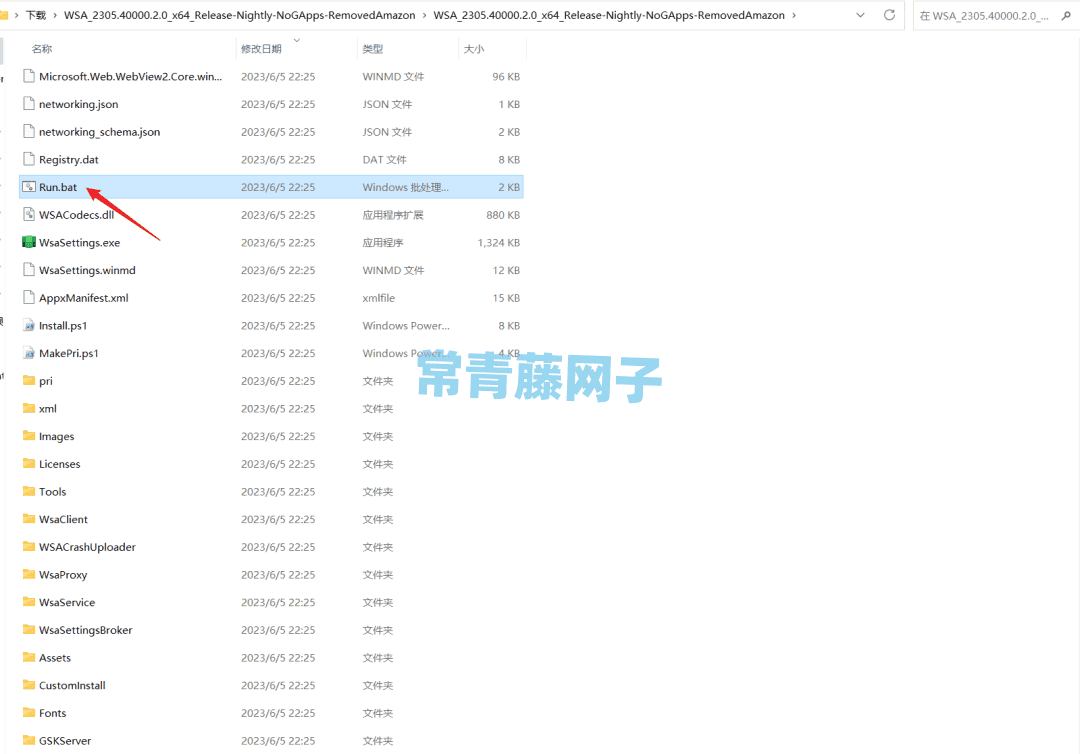Select WsaSettings.winmd file name
This screenshot has width=1080, height=754.
(x=87, y=270)
